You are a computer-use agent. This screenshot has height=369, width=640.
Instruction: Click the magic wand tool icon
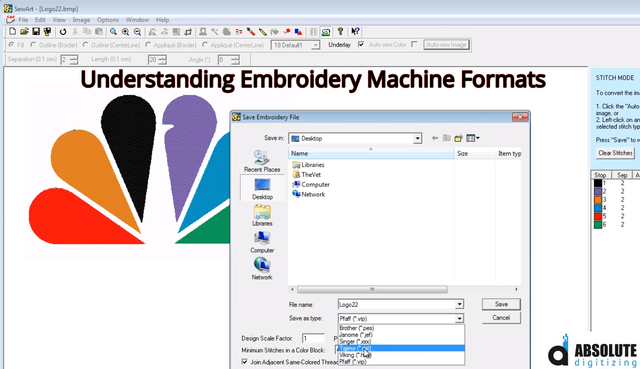pos(215,31)
